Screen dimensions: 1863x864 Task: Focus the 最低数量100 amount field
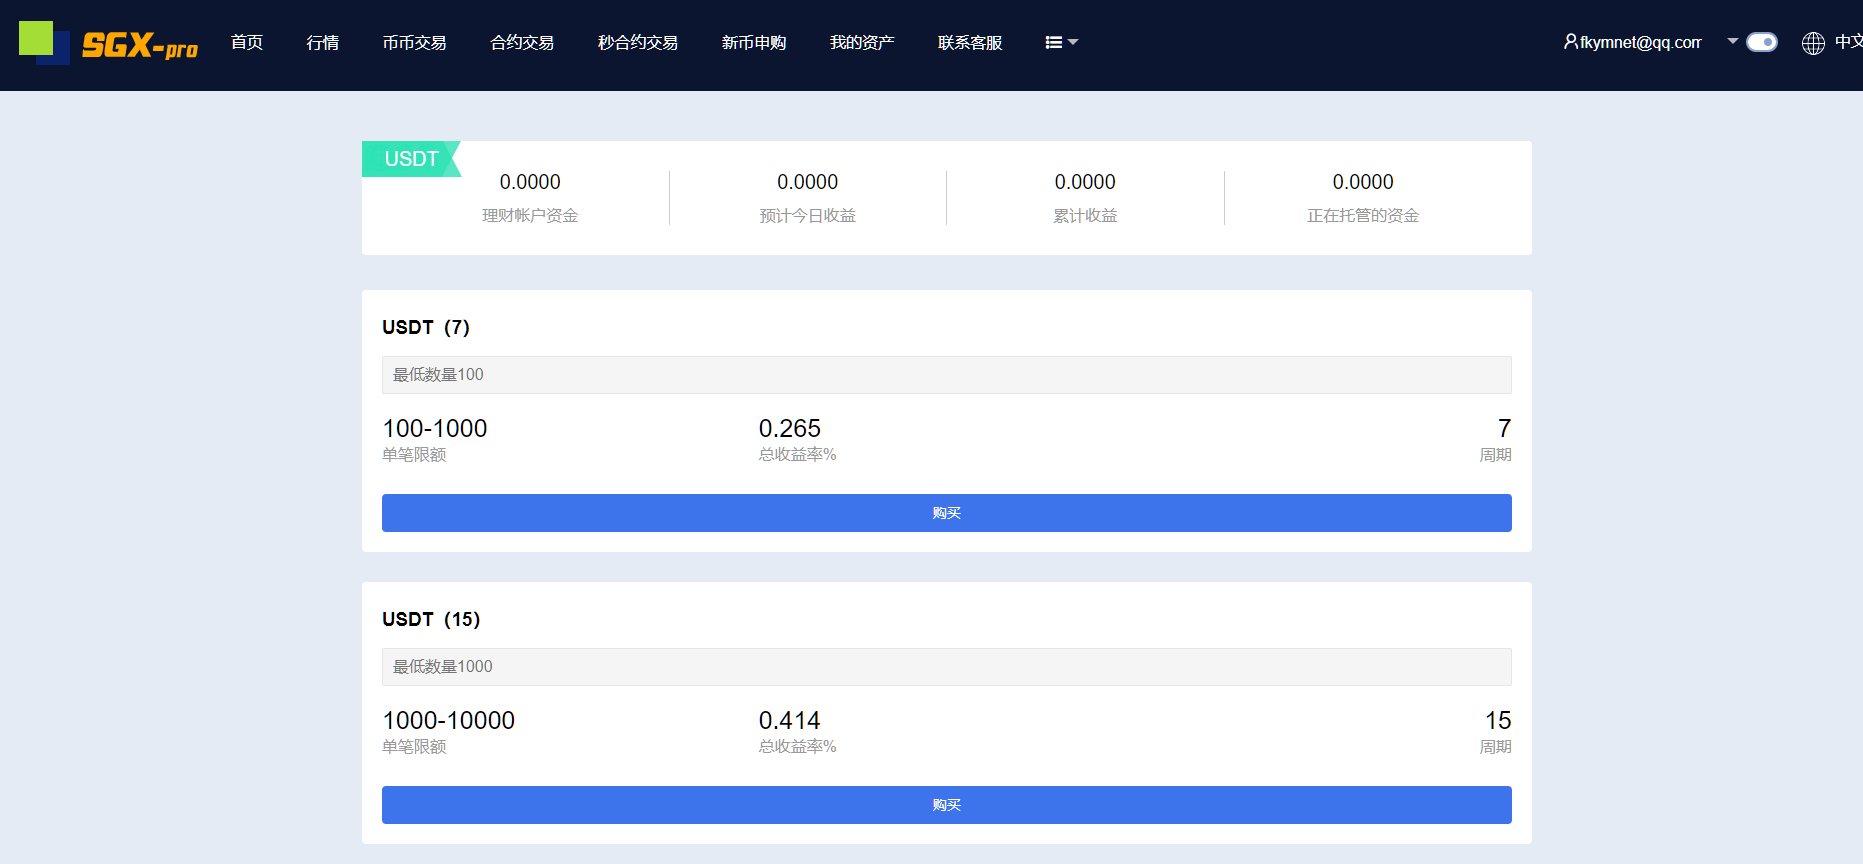946,375
